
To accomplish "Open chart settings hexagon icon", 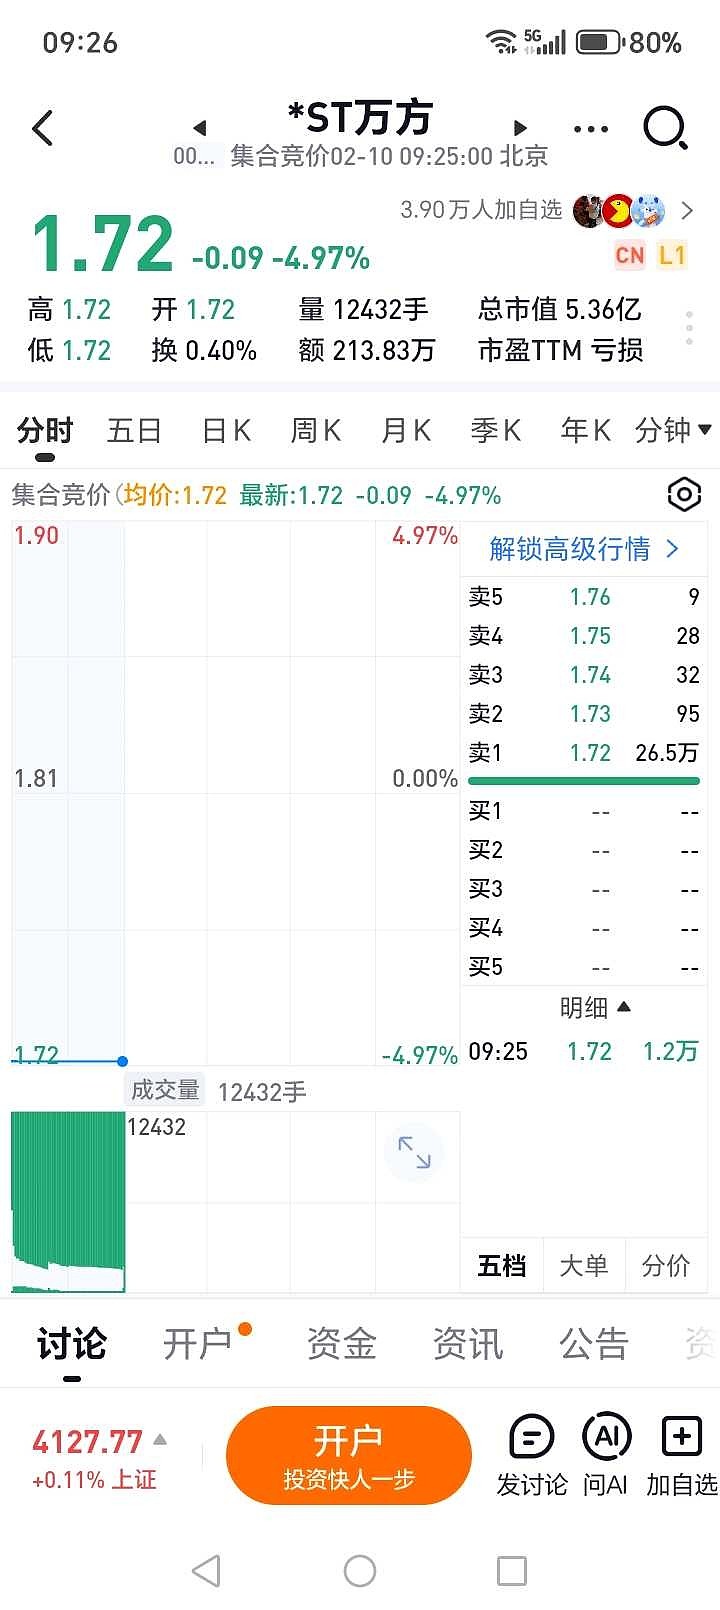I will [684, 494].
